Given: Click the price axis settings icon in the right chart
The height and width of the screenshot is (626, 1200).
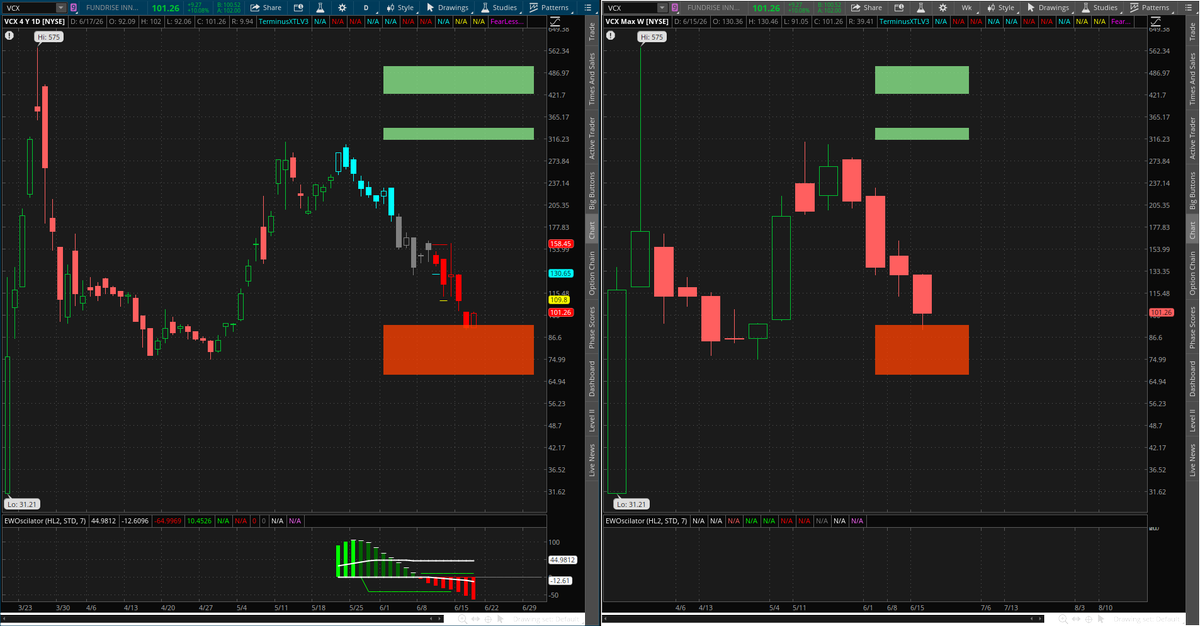Looking at the screenshot, I should [1156, 21].
